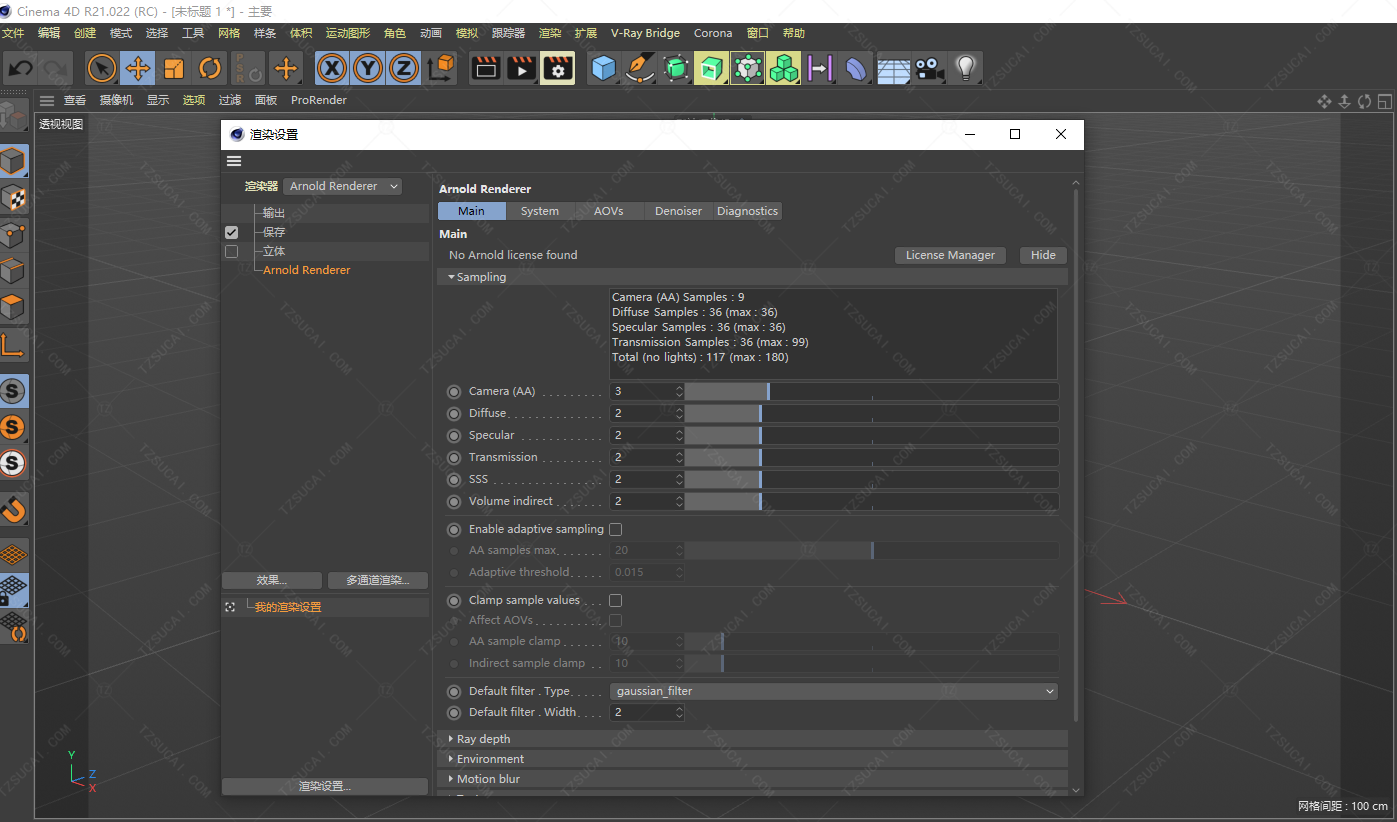Screen dimensions: 1397x822
Task: Open Edit Render Settings toolbar icon
Action: 558,69
